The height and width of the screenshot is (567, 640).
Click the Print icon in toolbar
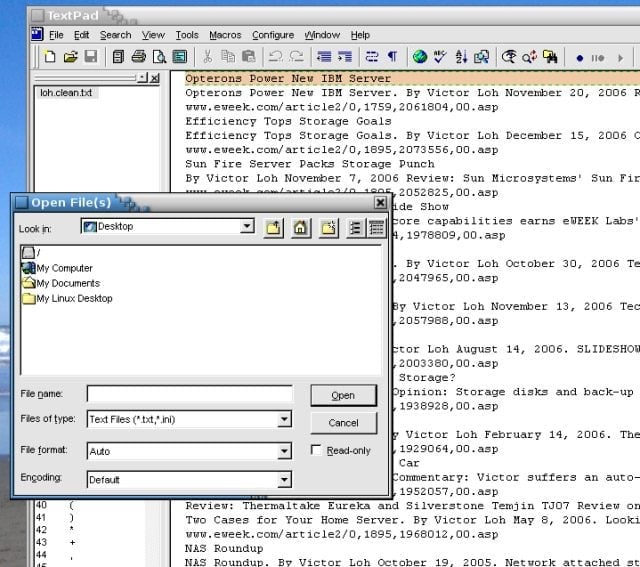click(x=138, y=56)
